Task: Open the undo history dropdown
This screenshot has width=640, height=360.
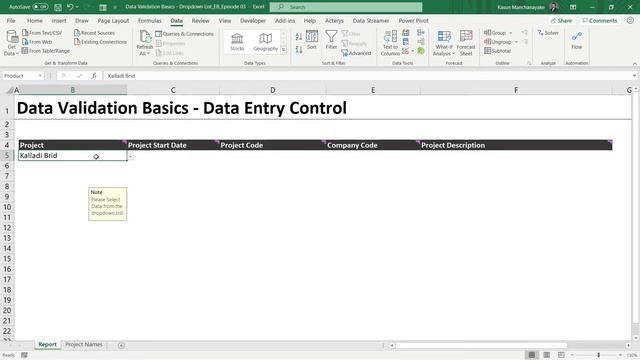Action: pos(77,7)
